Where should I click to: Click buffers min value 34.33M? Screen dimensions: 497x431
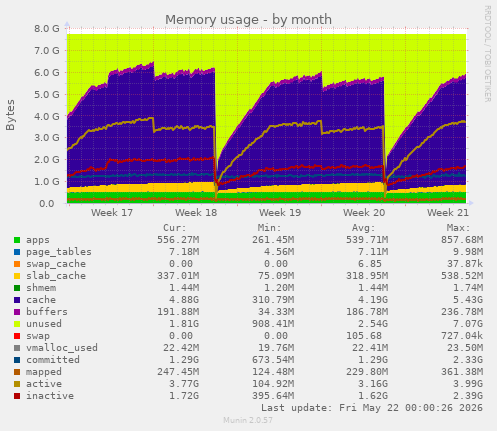click(276, 312)
